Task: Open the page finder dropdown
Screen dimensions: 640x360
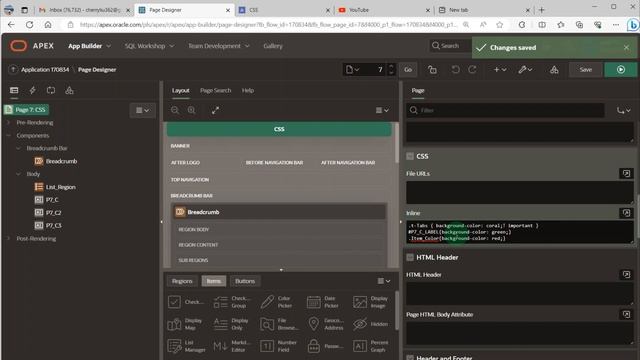Action: pos(353,70)
